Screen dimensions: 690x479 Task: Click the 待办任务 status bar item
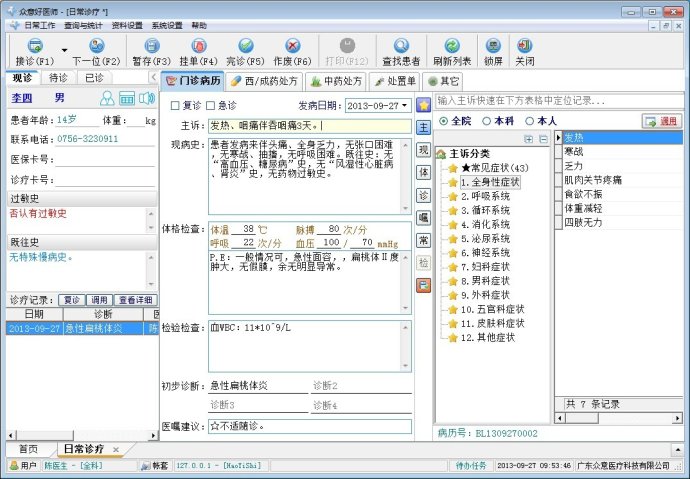[x=471, y=465]
